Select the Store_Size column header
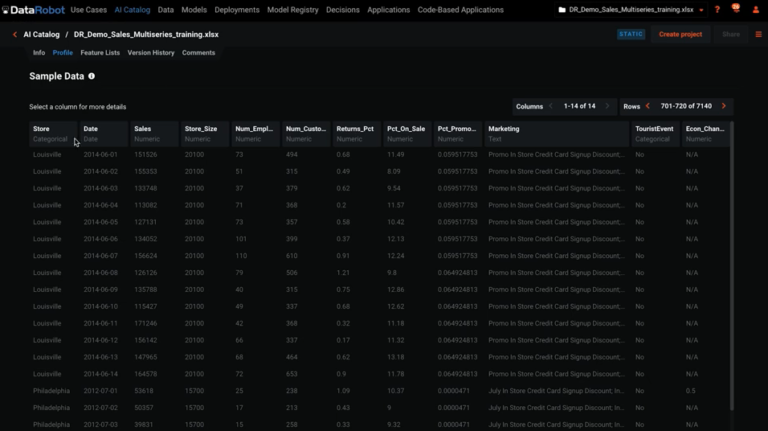The height and width of the screenshot is (431, 768). click(205, 134)
